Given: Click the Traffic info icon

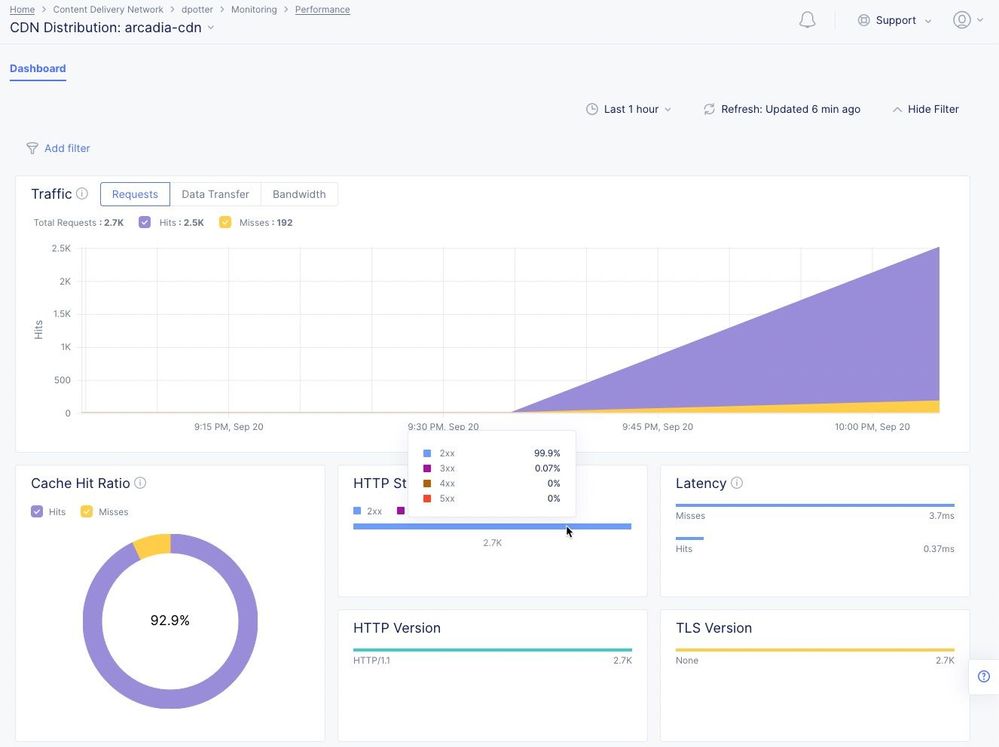Looking at the screenshot, I should [x=82, y=194].
